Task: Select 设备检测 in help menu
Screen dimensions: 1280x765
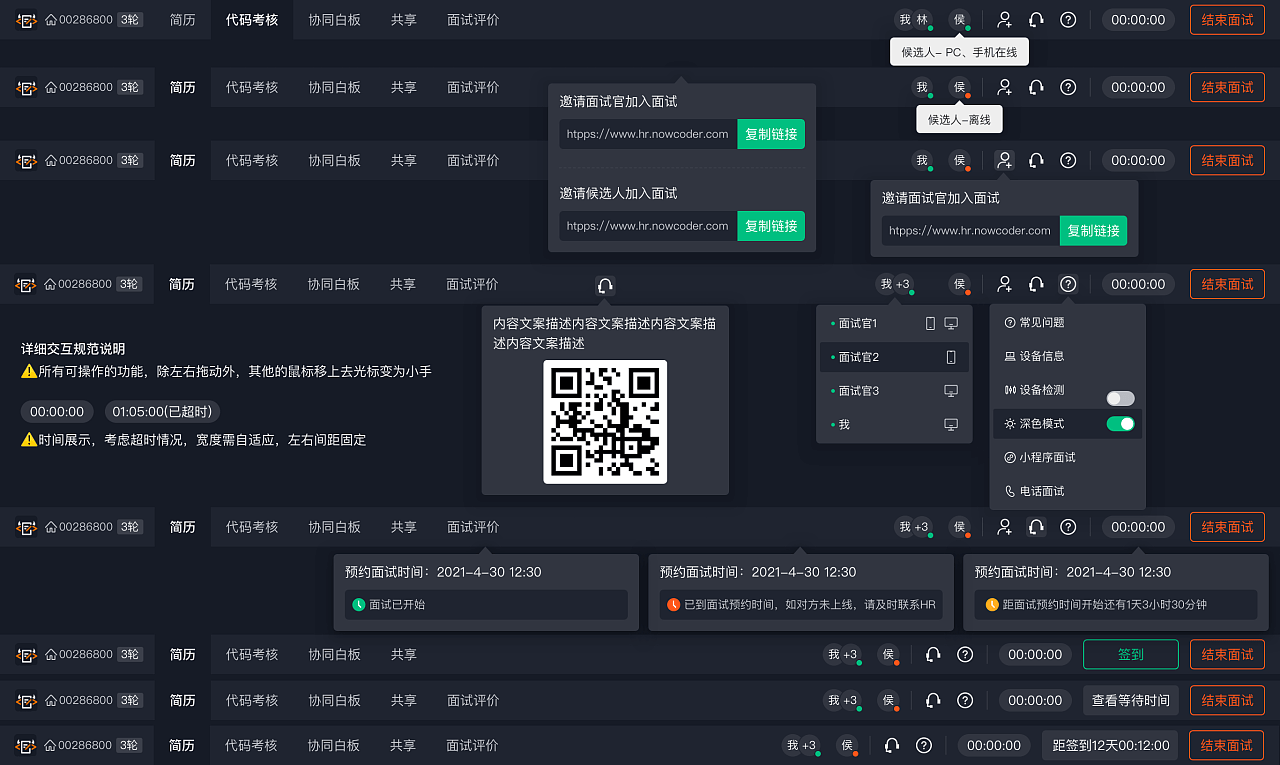Action: [x=1067, y=389]
